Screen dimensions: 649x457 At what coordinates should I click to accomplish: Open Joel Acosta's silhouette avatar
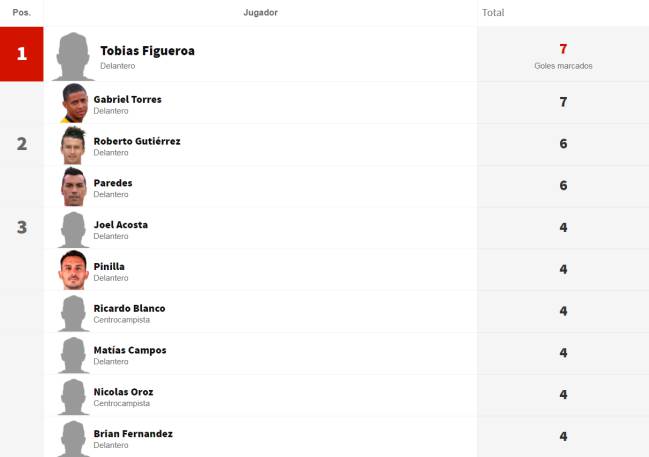coord(74,230)
